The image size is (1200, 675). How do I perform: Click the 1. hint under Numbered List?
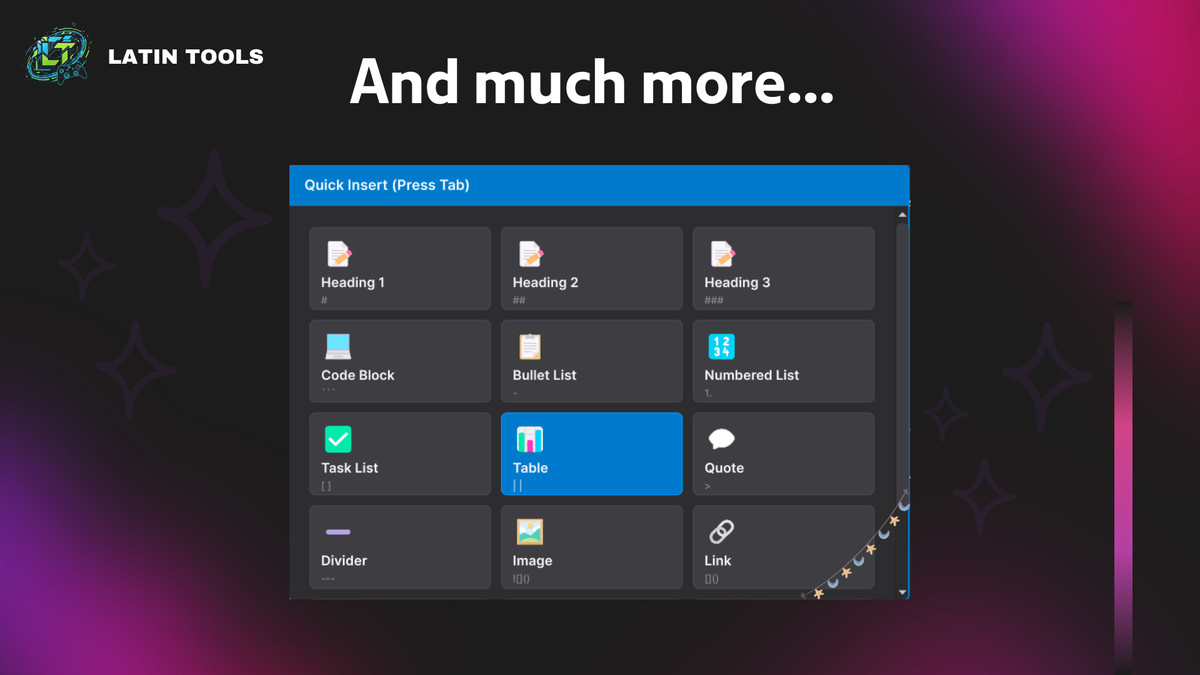[x=708, y=393]
